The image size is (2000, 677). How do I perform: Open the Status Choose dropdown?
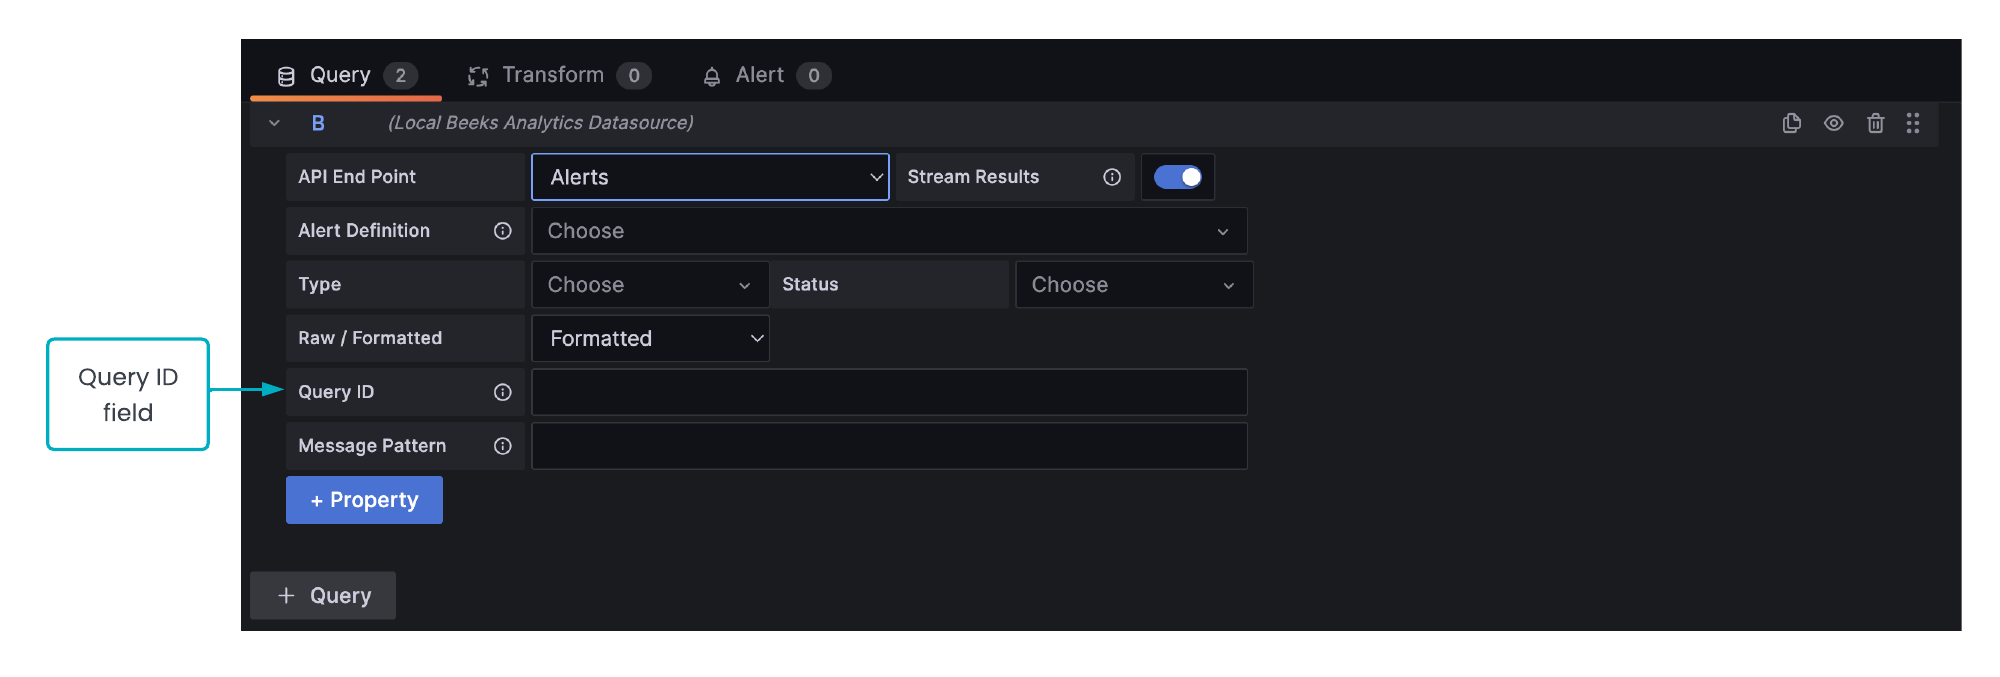[x=1134, y=285]
